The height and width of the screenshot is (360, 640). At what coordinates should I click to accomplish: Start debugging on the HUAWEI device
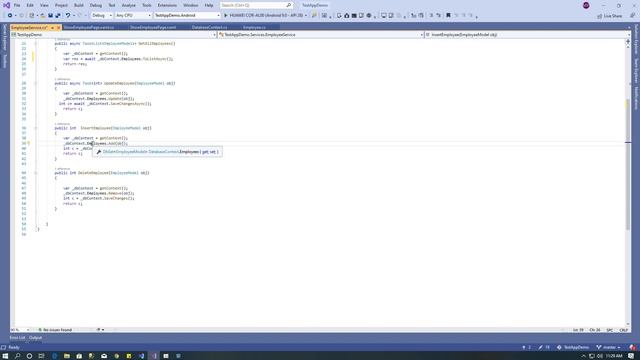click(x=263, y=16)
